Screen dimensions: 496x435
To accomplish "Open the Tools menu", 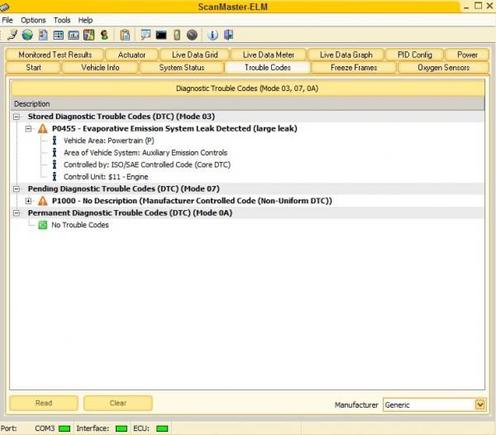I will [x=62, y=20].
